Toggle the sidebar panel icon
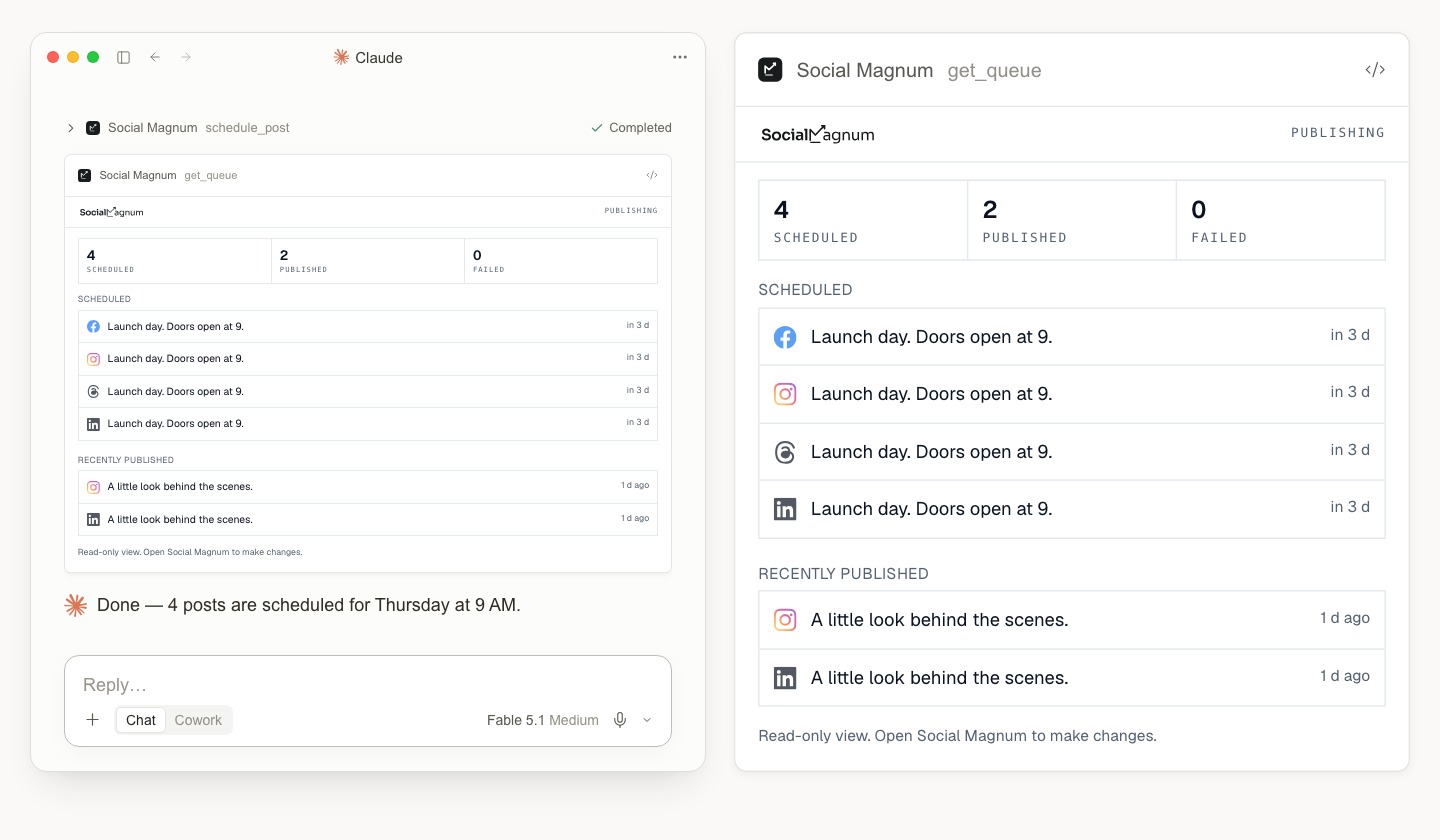The width and height of the screenshot is (1440, 840). click(124, 57)
